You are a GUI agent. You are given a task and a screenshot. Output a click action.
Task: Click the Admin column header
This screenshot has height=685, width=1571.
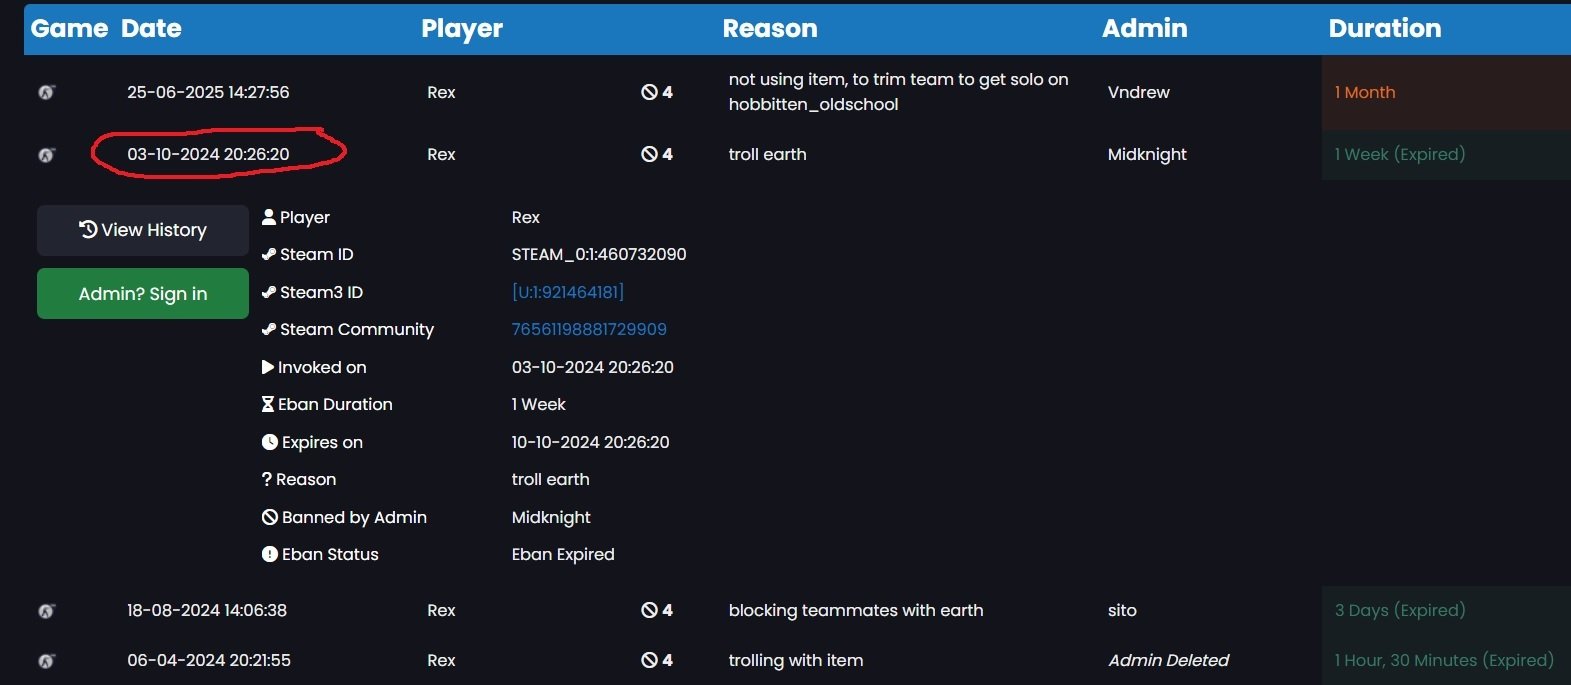(x=1144, y=28)
